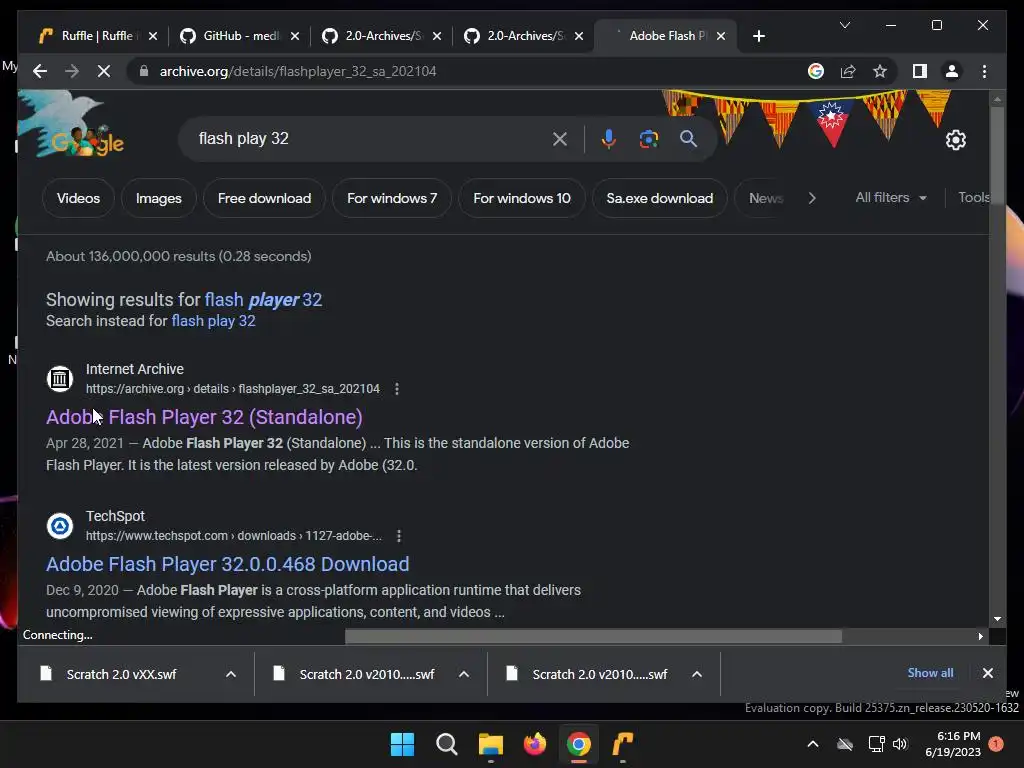Screen dimensions: 1024x768
Task: Click the address bar URL
Action: (x=298, y=71)
